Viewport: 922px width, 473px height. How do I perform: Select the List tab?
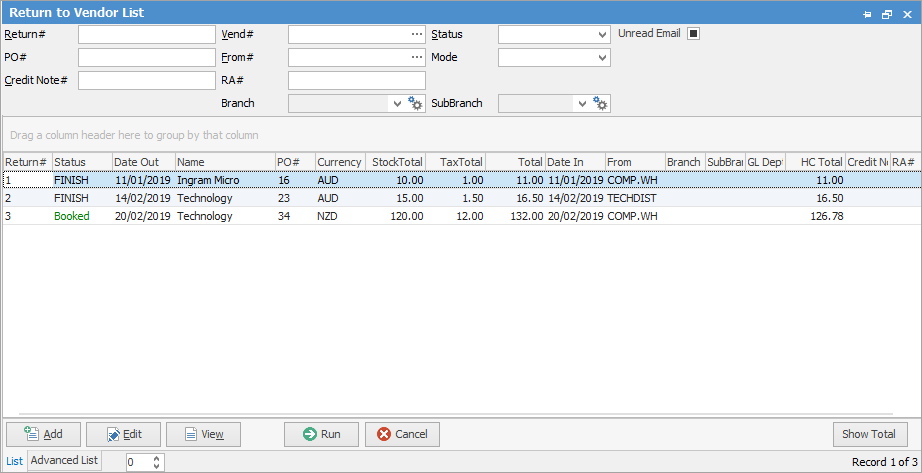click(15, 461)
